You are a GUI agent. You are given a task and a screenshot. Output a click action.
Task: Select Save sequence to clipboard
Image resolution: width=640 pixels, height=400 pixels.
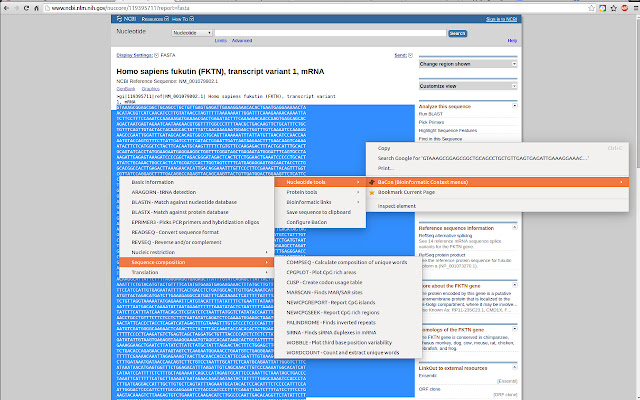[320, 212]
